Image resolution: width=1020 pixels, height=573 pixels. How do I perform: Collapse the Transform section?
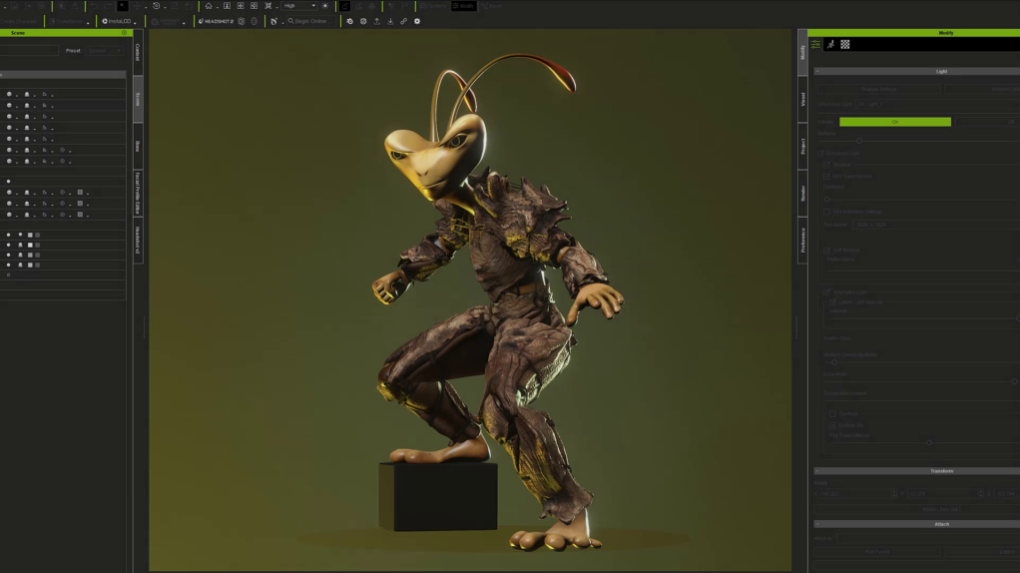click(x=817, y=471)
